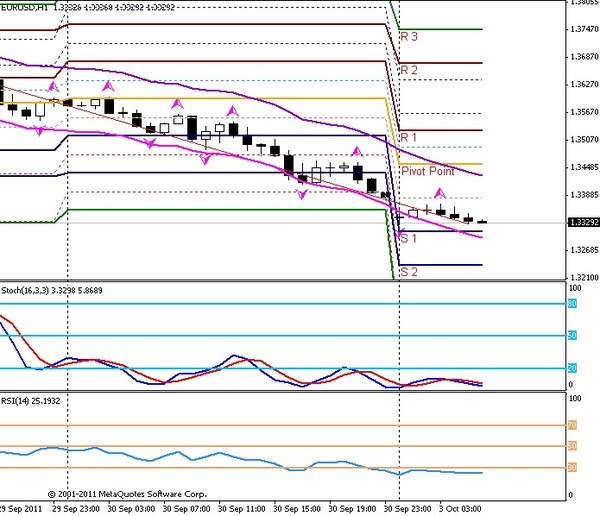Select the Pivot Point label
600x516 pixels.
427,172
